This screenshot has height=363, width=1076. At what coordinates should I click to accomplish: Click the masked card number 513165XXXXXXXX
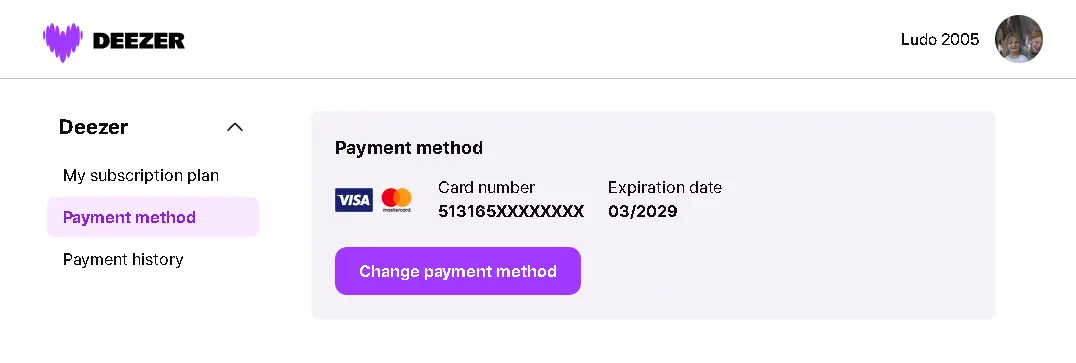tap(511, 211)
